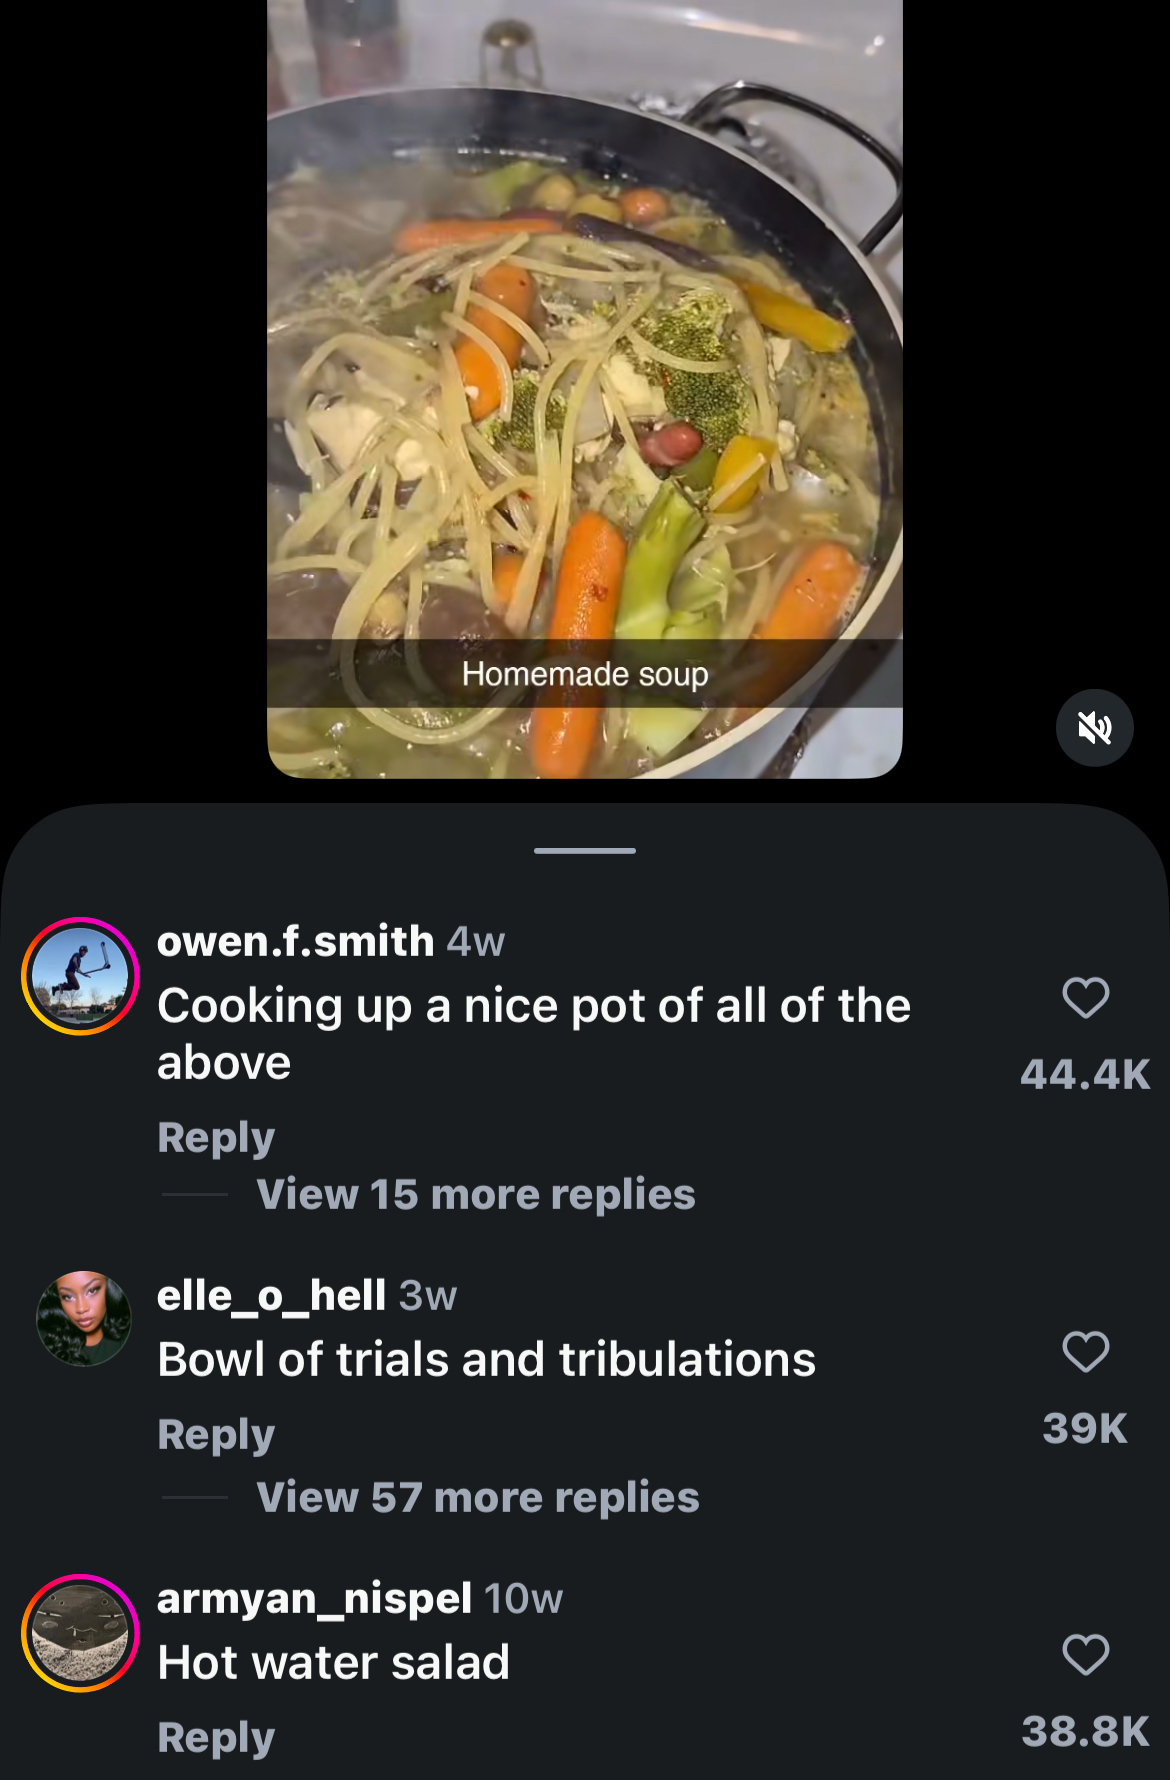Viewport: 1170px width, 1780px height.
Task: Expand View 57 more replies
Action: point(477,1497)
